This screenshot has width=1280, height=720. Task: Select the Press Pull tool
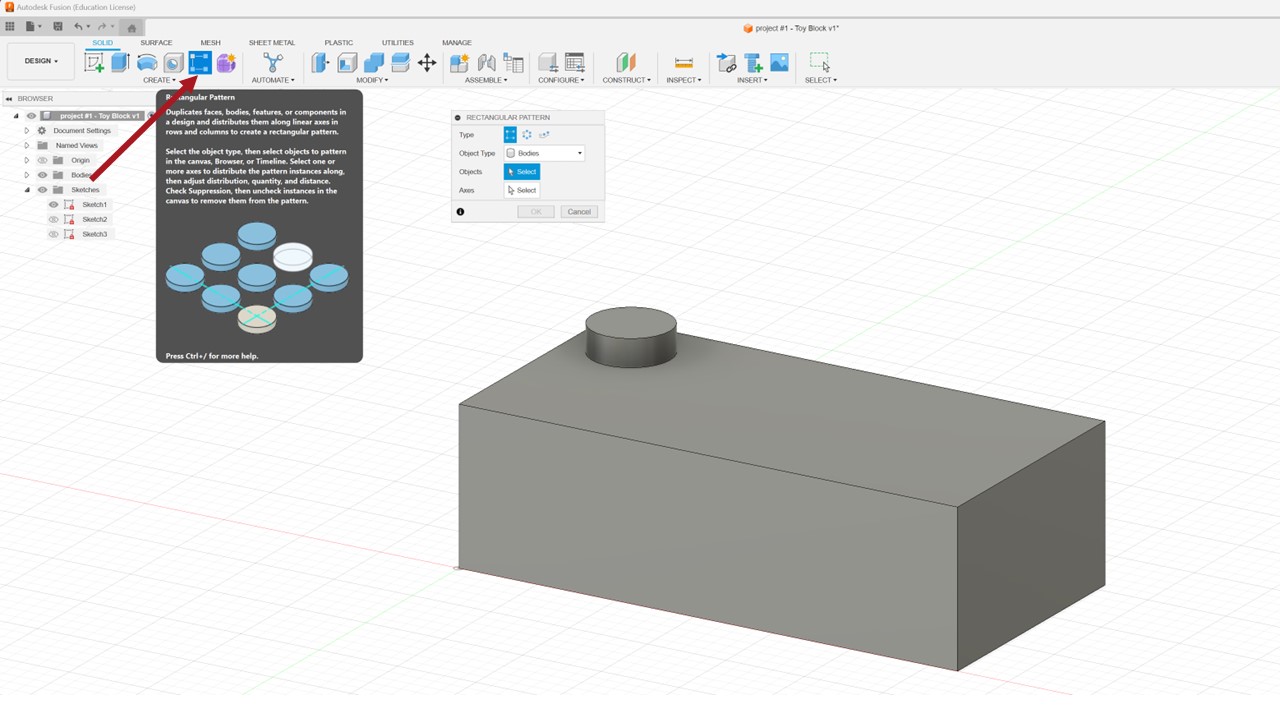point(320,63)
